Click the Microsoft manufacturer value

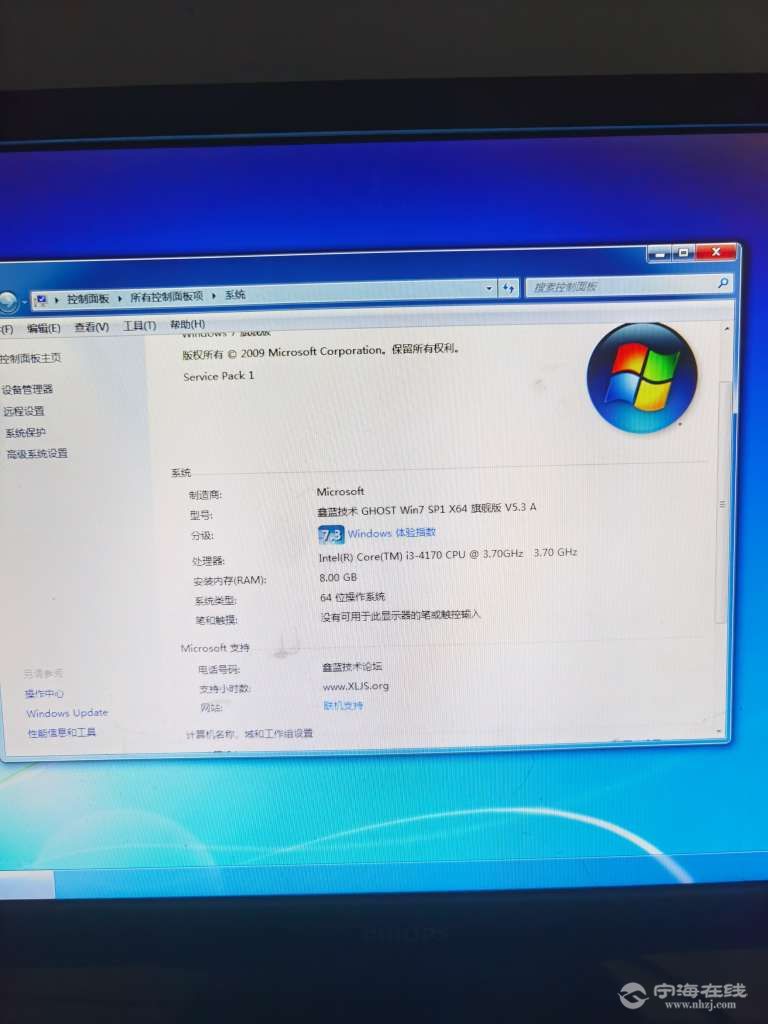[x=340, y=491]
